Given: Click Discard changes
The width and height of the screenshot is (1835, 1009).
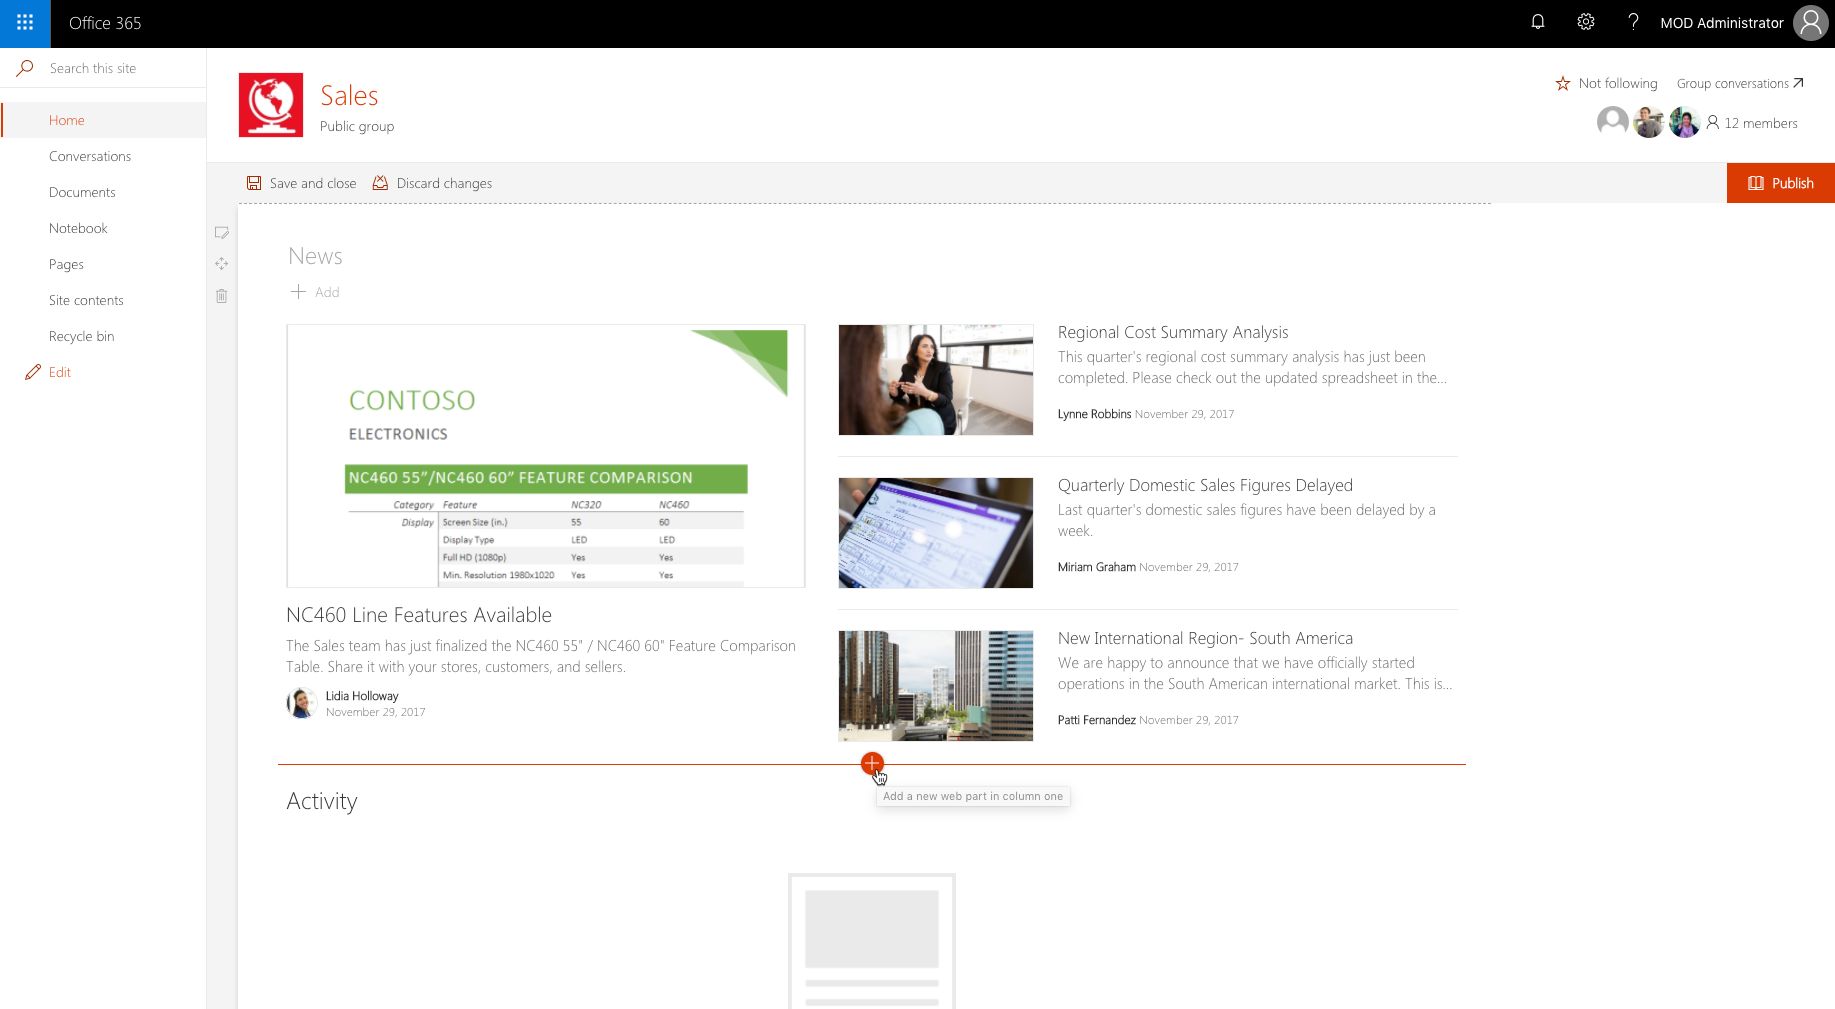Looking at the screenshot, I should point(432,183).
